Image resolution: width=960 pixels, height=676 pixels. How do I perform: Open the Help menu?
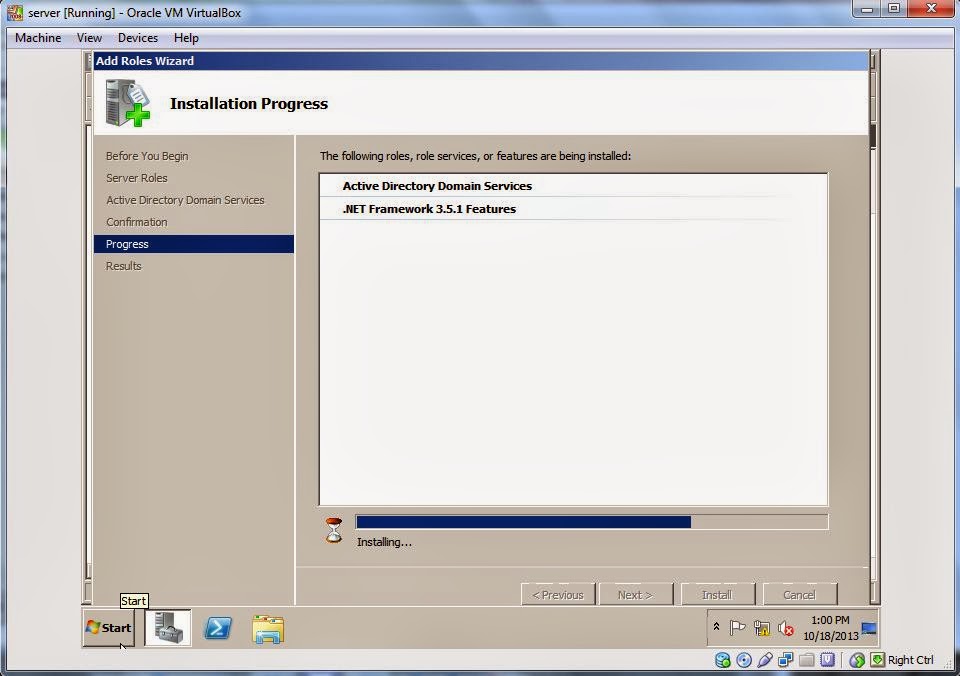point(186,38)
